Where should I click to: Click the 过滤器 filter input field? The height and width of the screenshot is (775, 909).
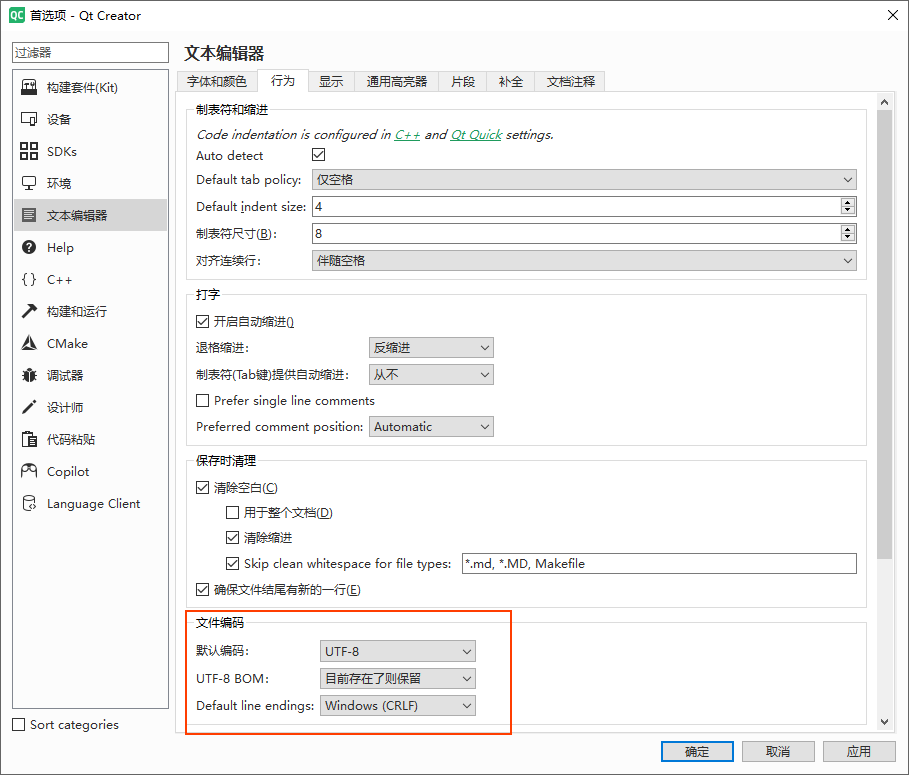pos(90,52)
